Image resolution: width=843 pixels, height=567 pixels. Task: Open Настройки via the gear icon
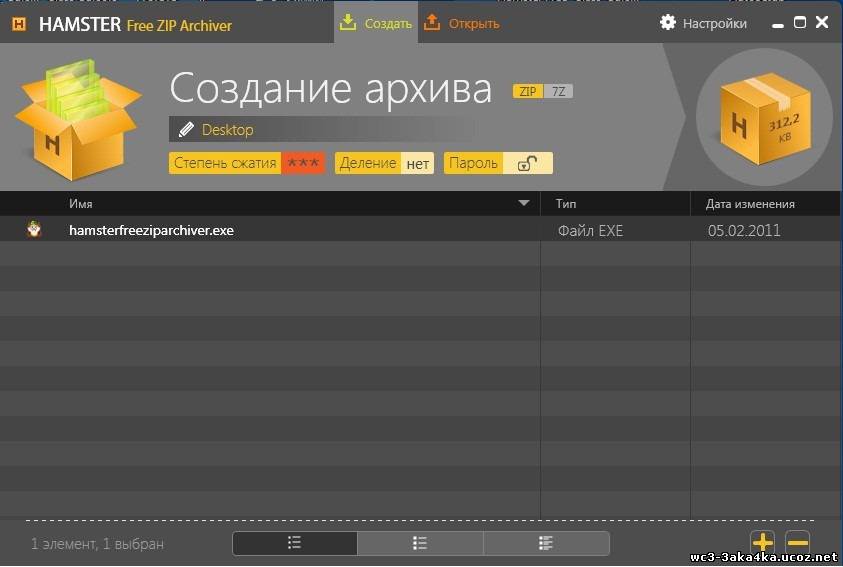tap(668, 23)
